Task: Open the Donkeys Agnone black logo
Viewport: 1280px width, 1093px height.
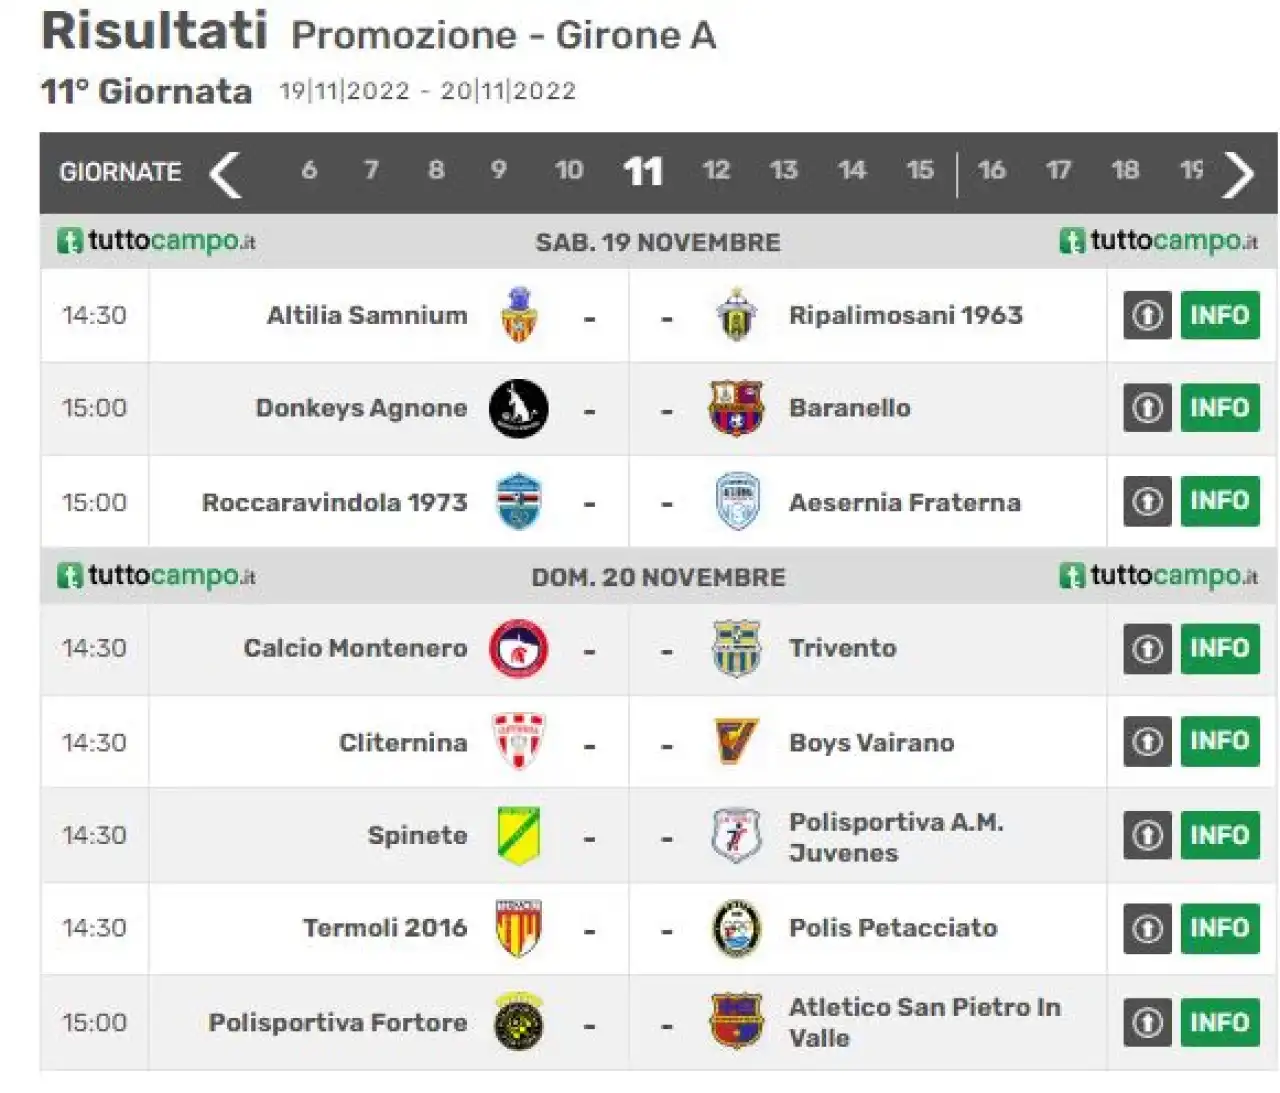Action: pos(518,408)
